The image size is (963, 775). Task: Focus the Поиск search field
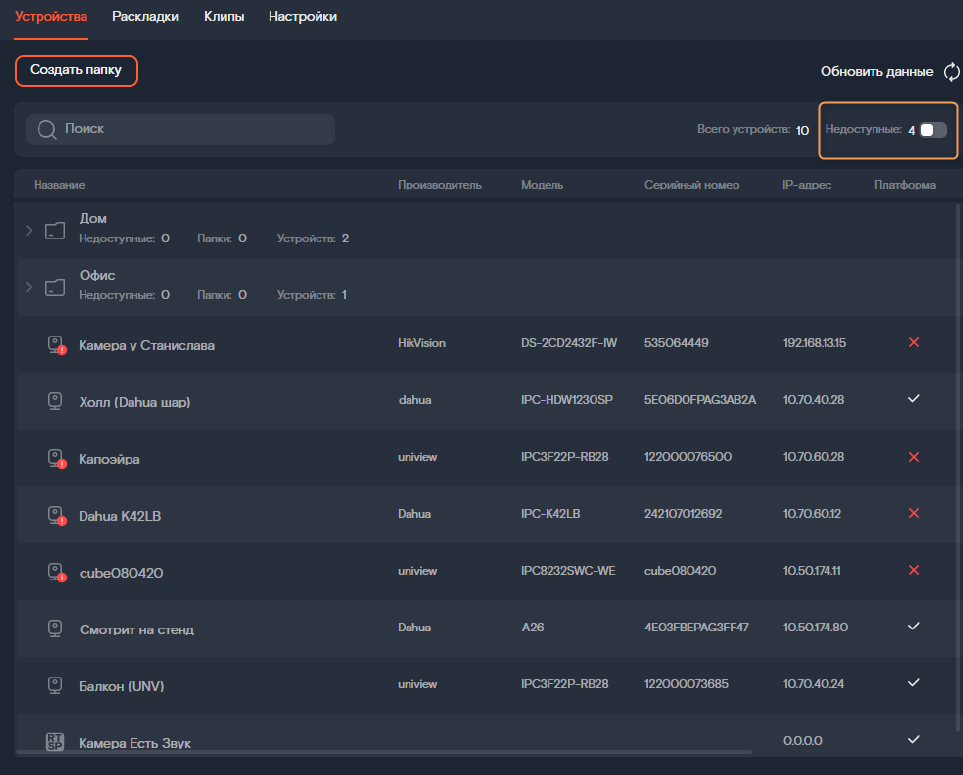click(x=181, y=129)
